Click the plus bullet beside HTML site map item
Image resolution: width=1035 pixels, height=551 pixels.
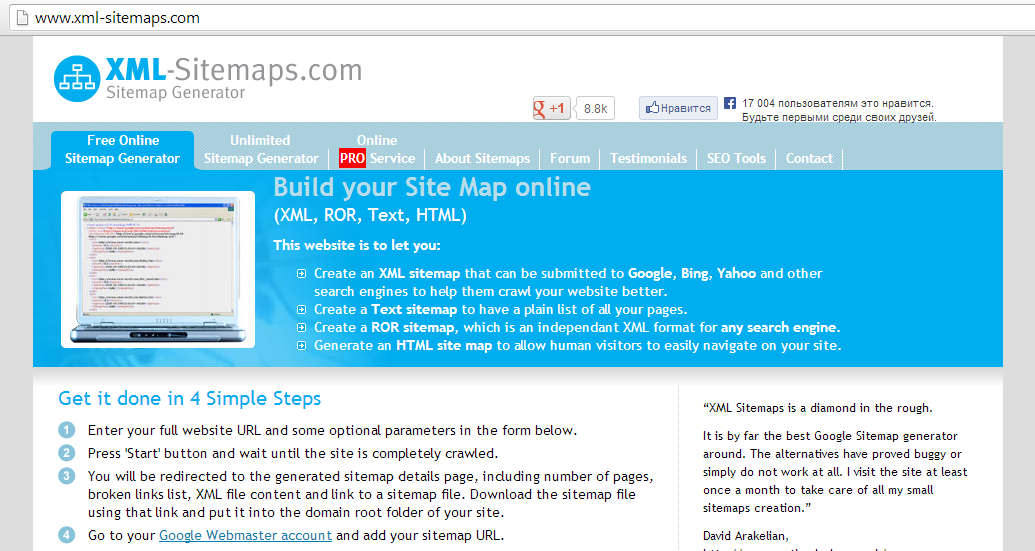(x=302, y=345)
